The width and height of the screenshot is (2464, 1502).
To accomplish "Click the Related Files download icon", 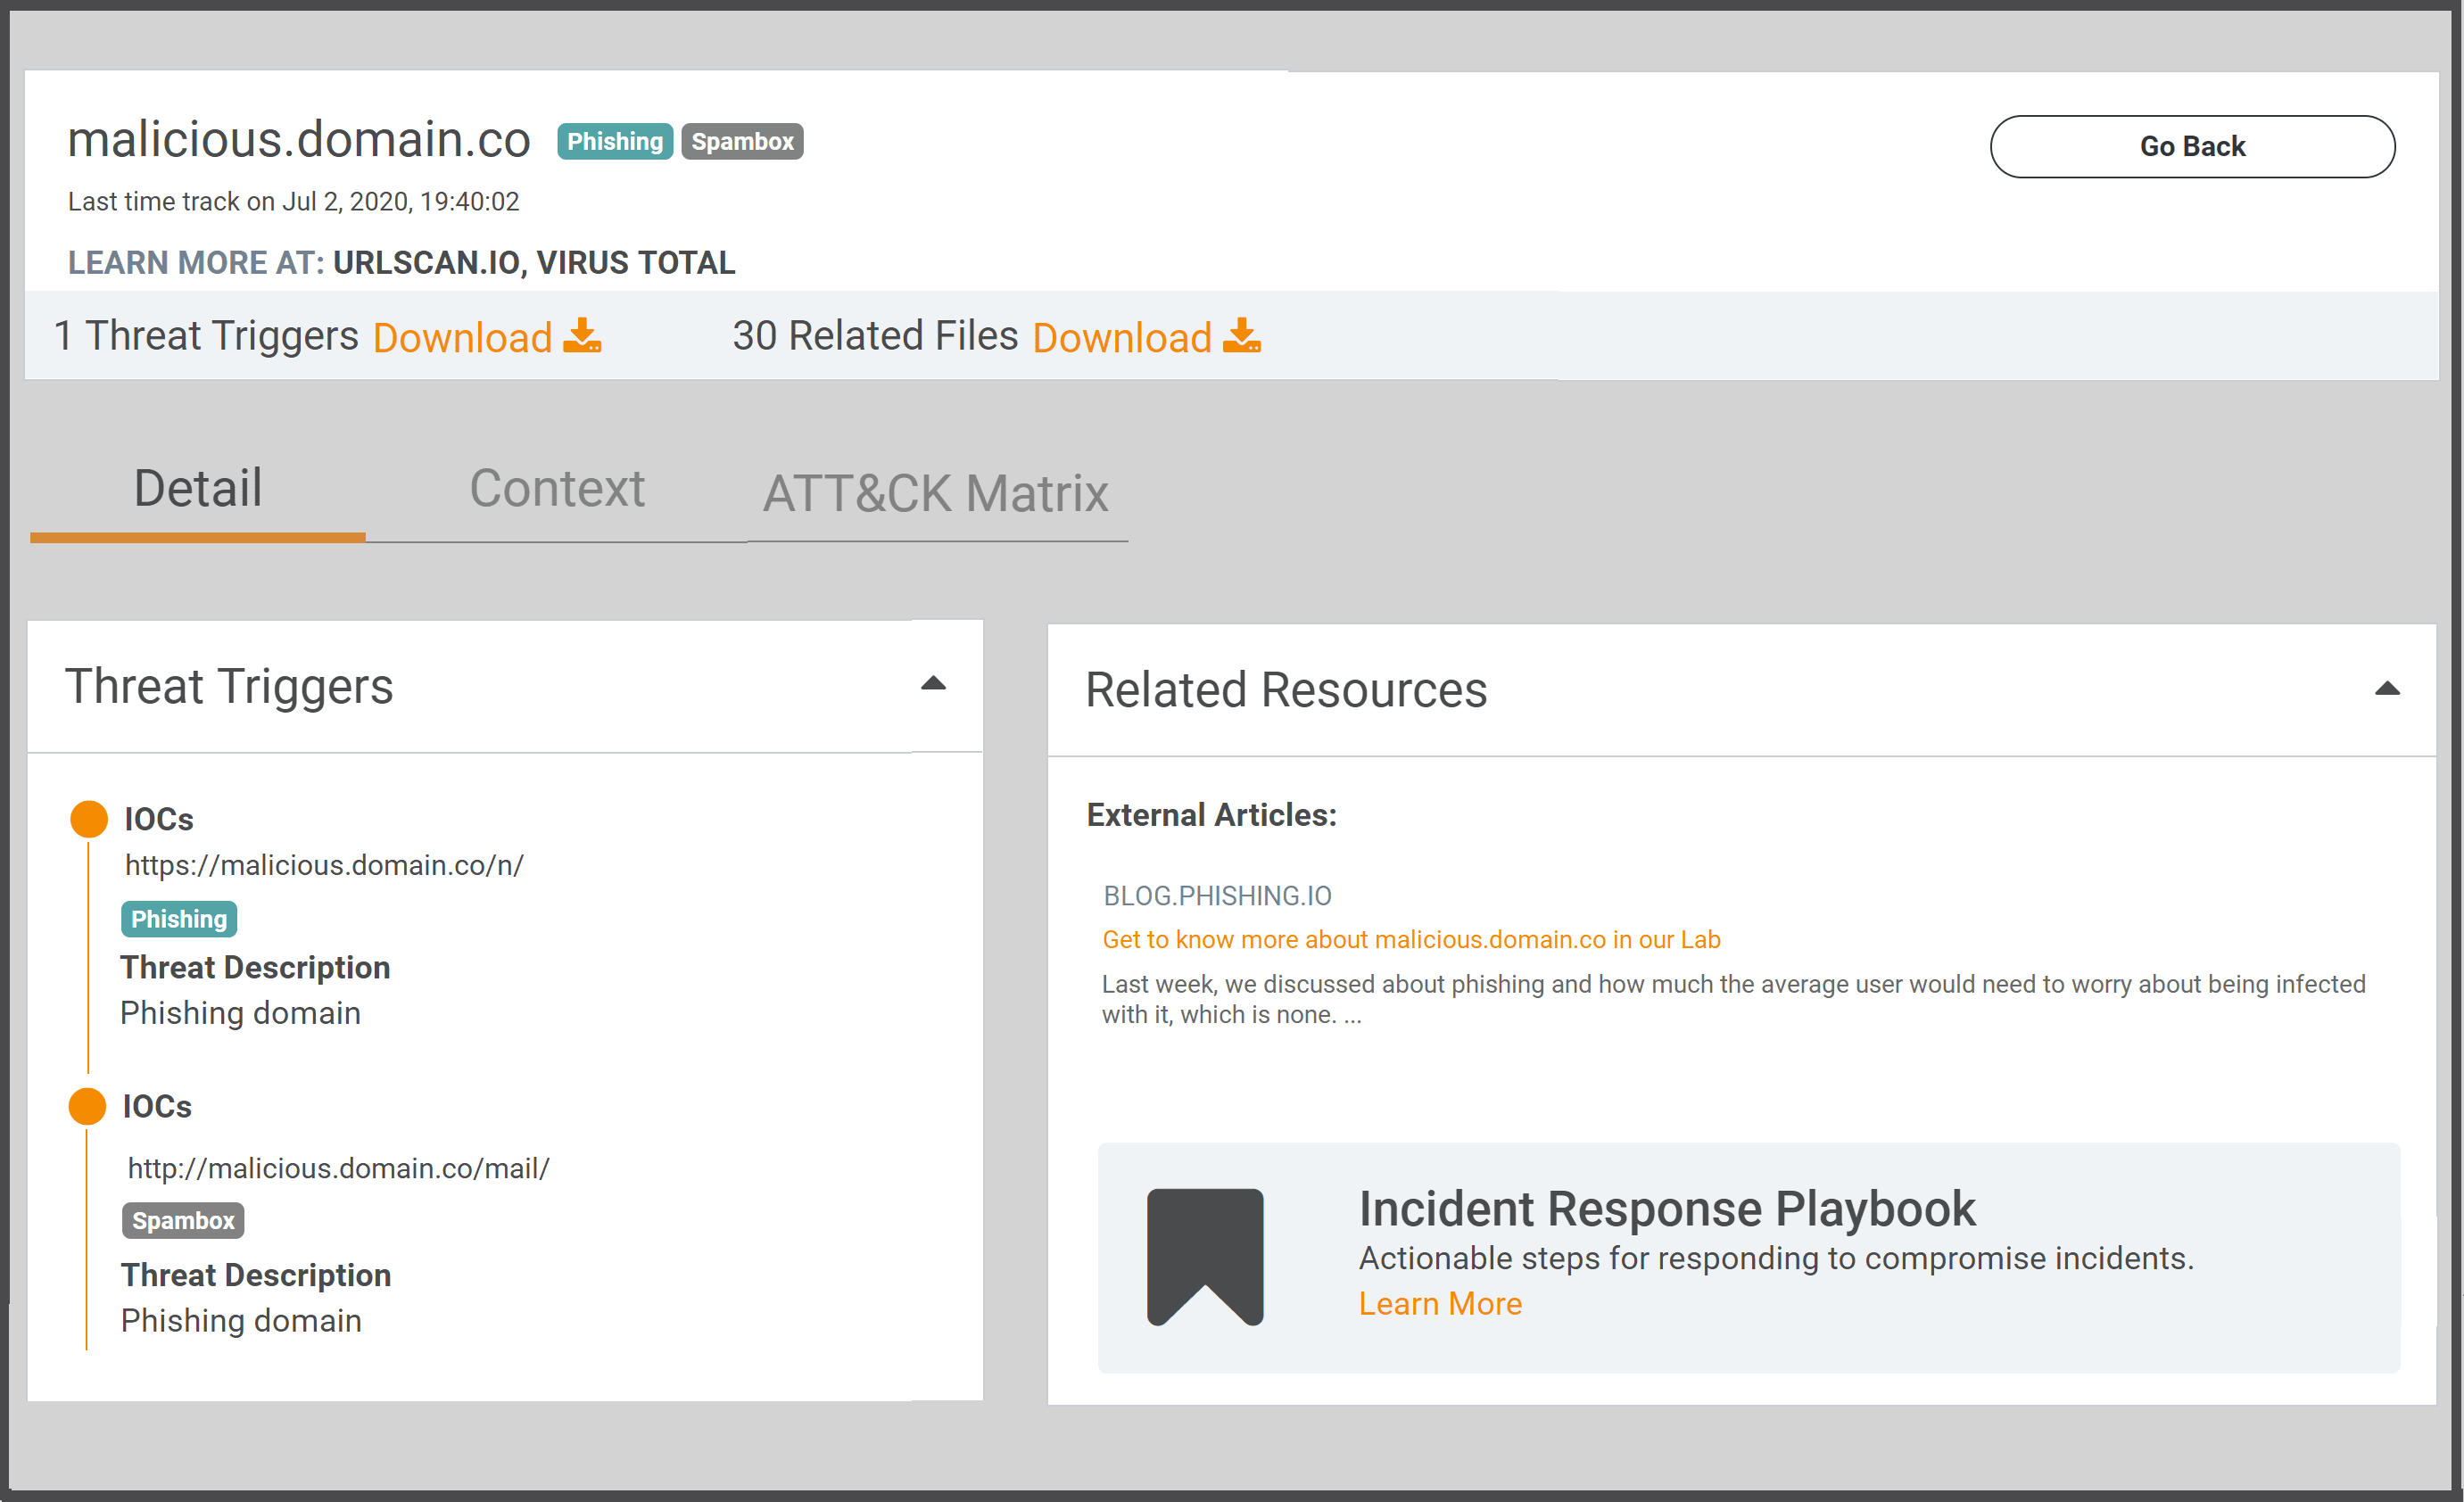I will 1241,336.
